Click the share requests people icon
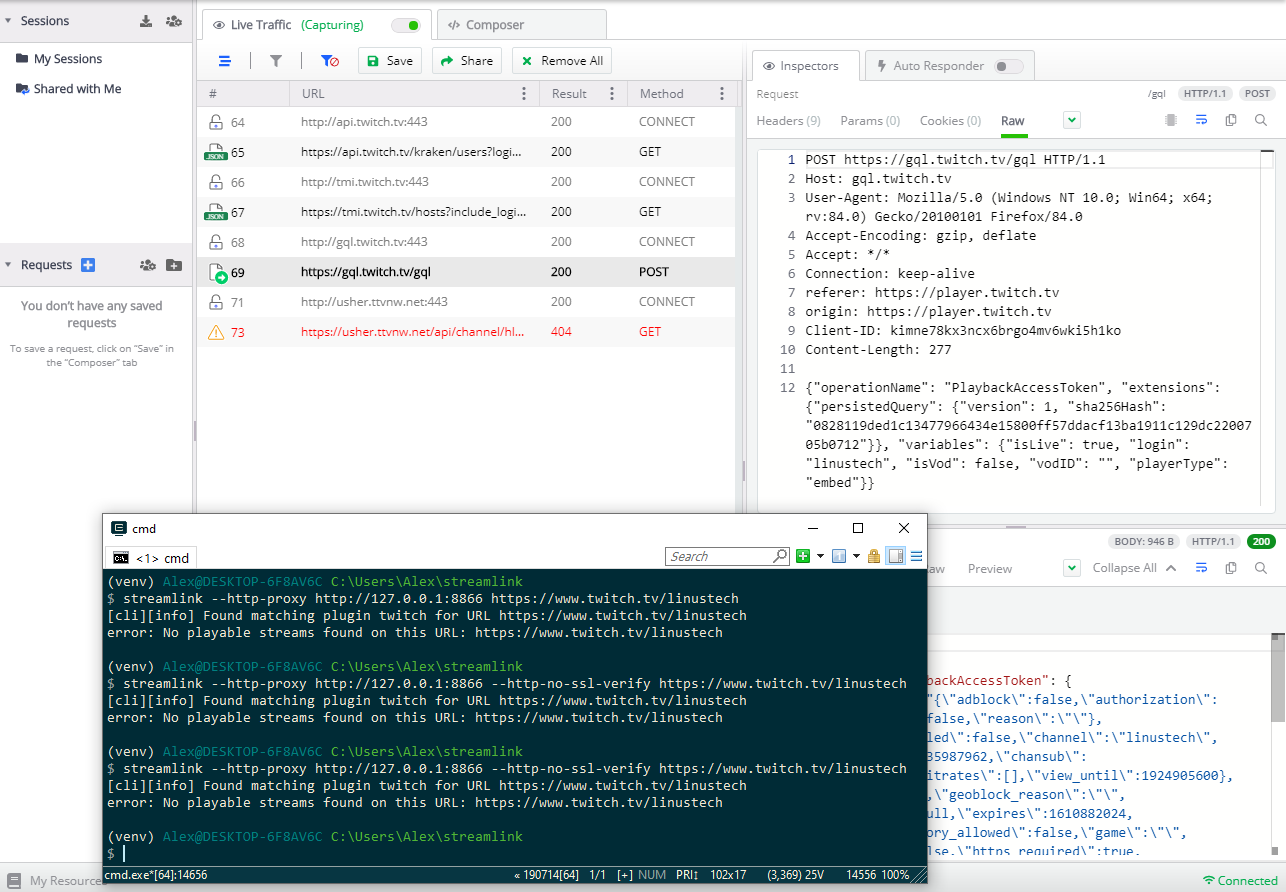Screen dimensions: 1286x892 tap(148, 265)
